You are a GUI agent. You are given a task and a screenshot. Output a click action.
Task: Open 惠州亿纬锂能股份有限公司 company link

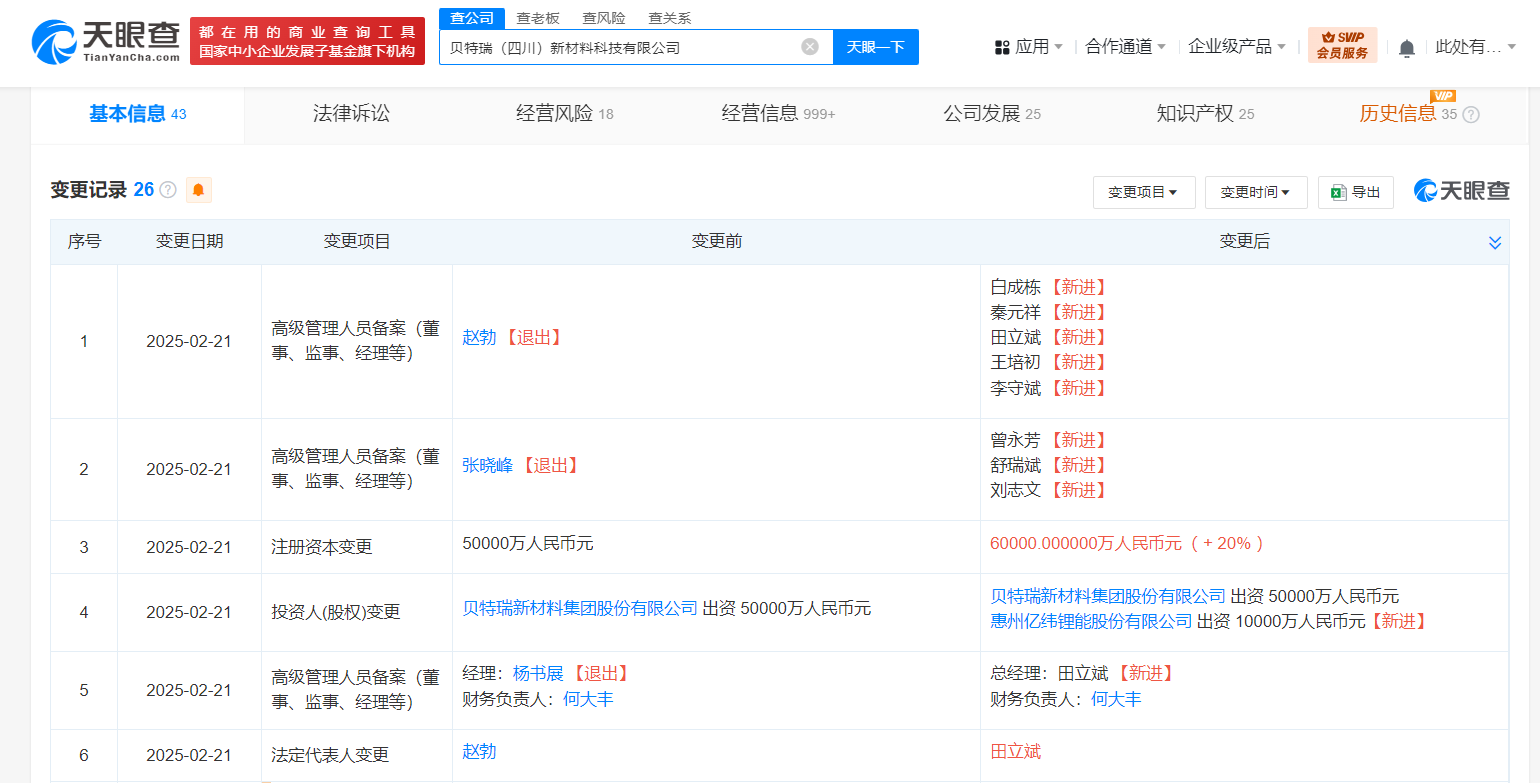[1091, 621]
